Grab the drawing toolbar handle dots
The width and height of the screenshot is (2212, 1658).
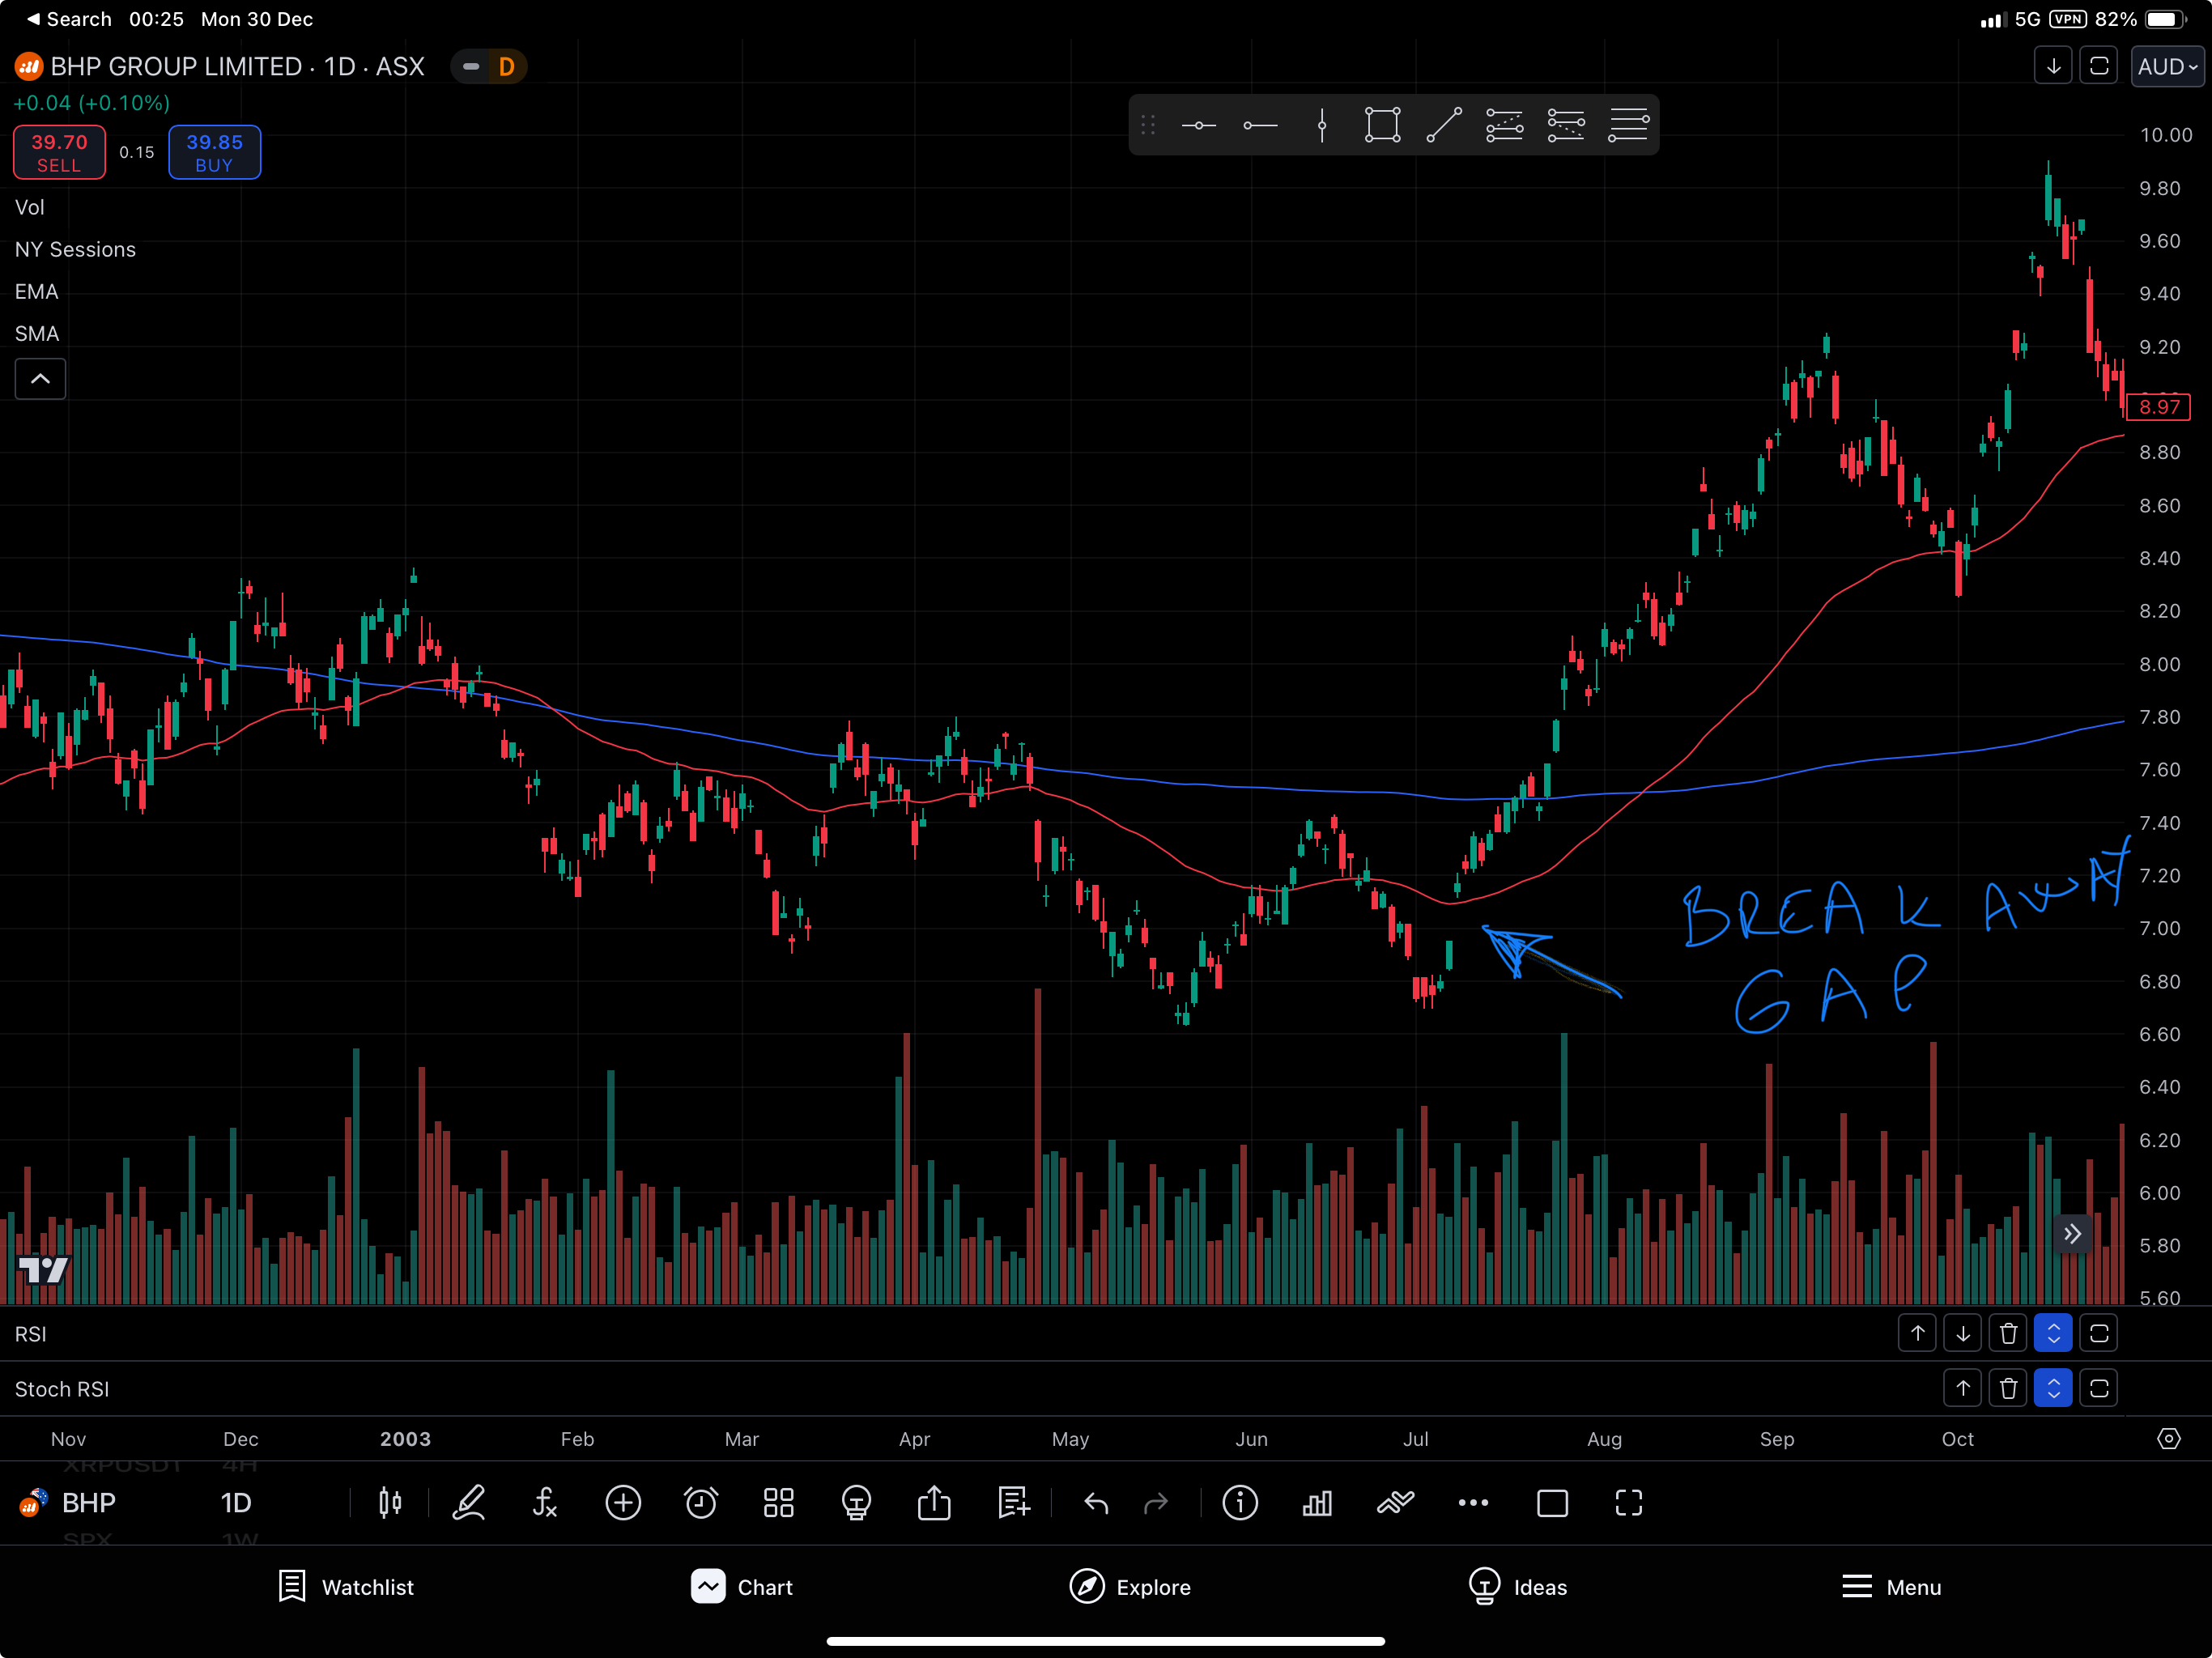1148,126
